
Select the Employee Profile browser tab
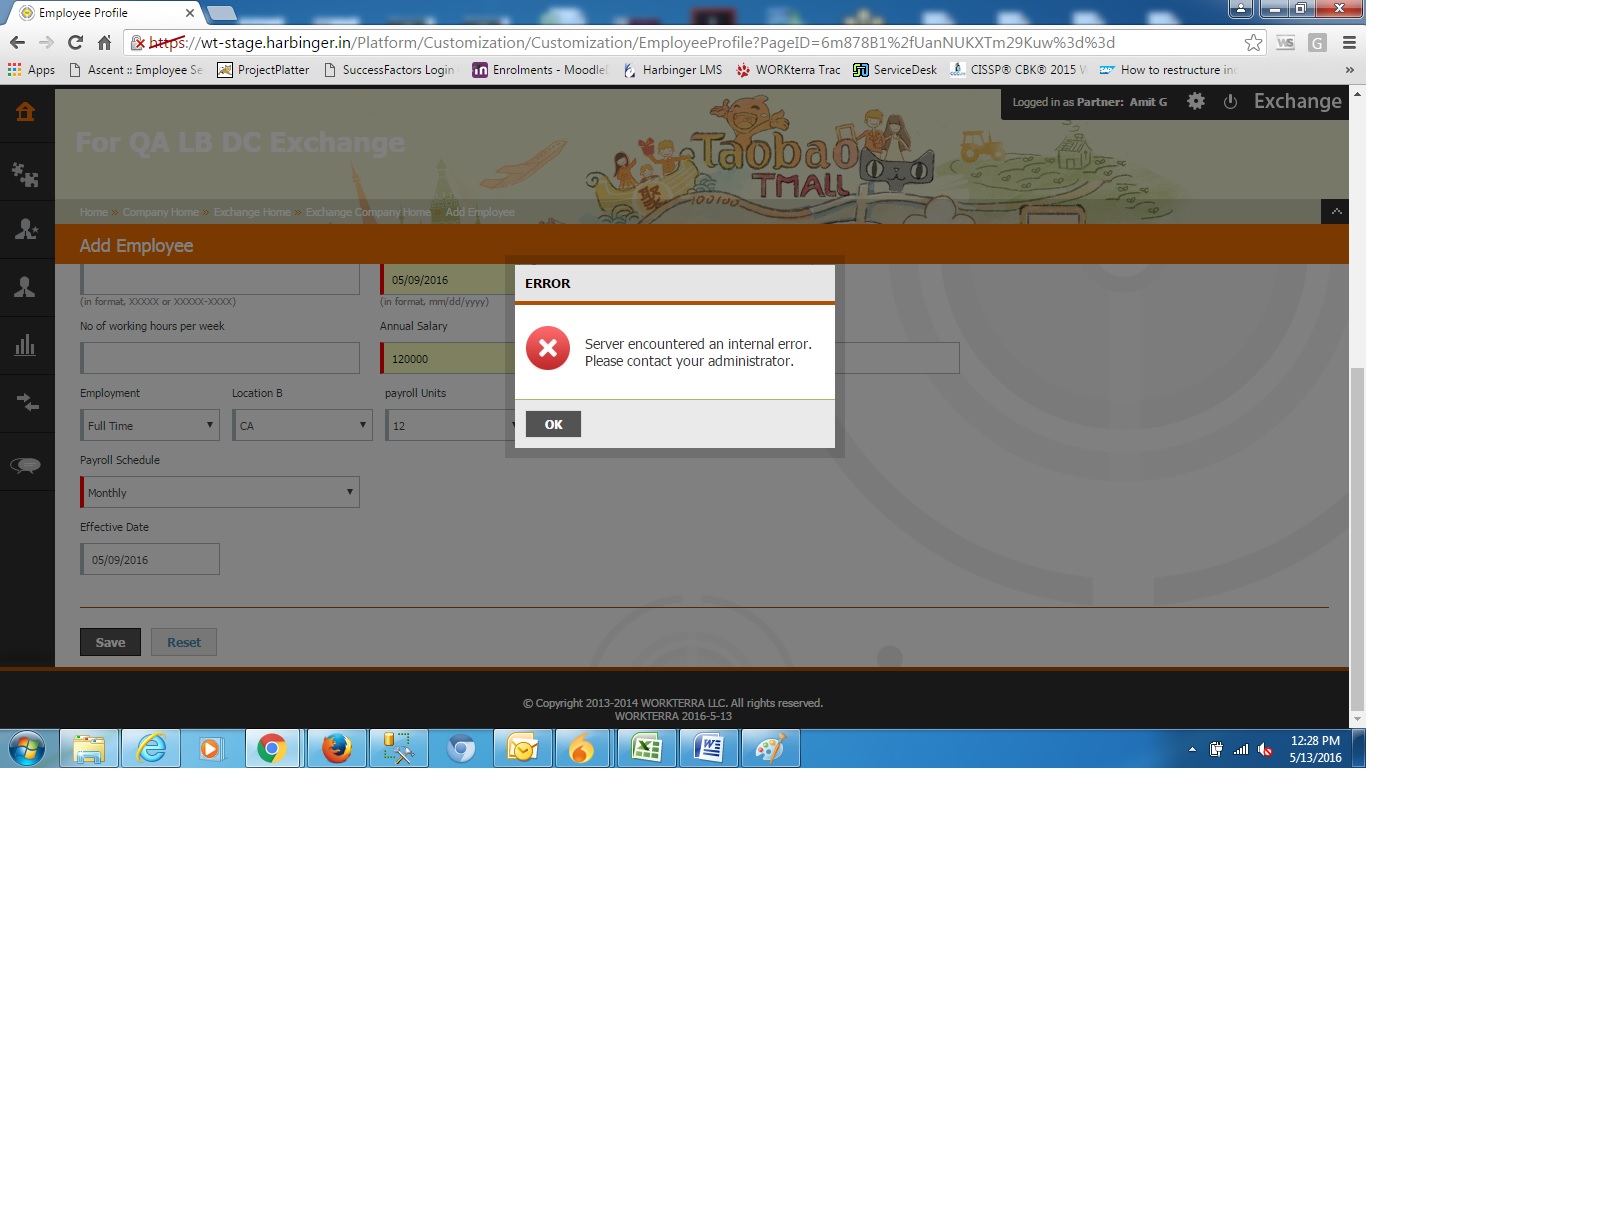tap(100, 13)
